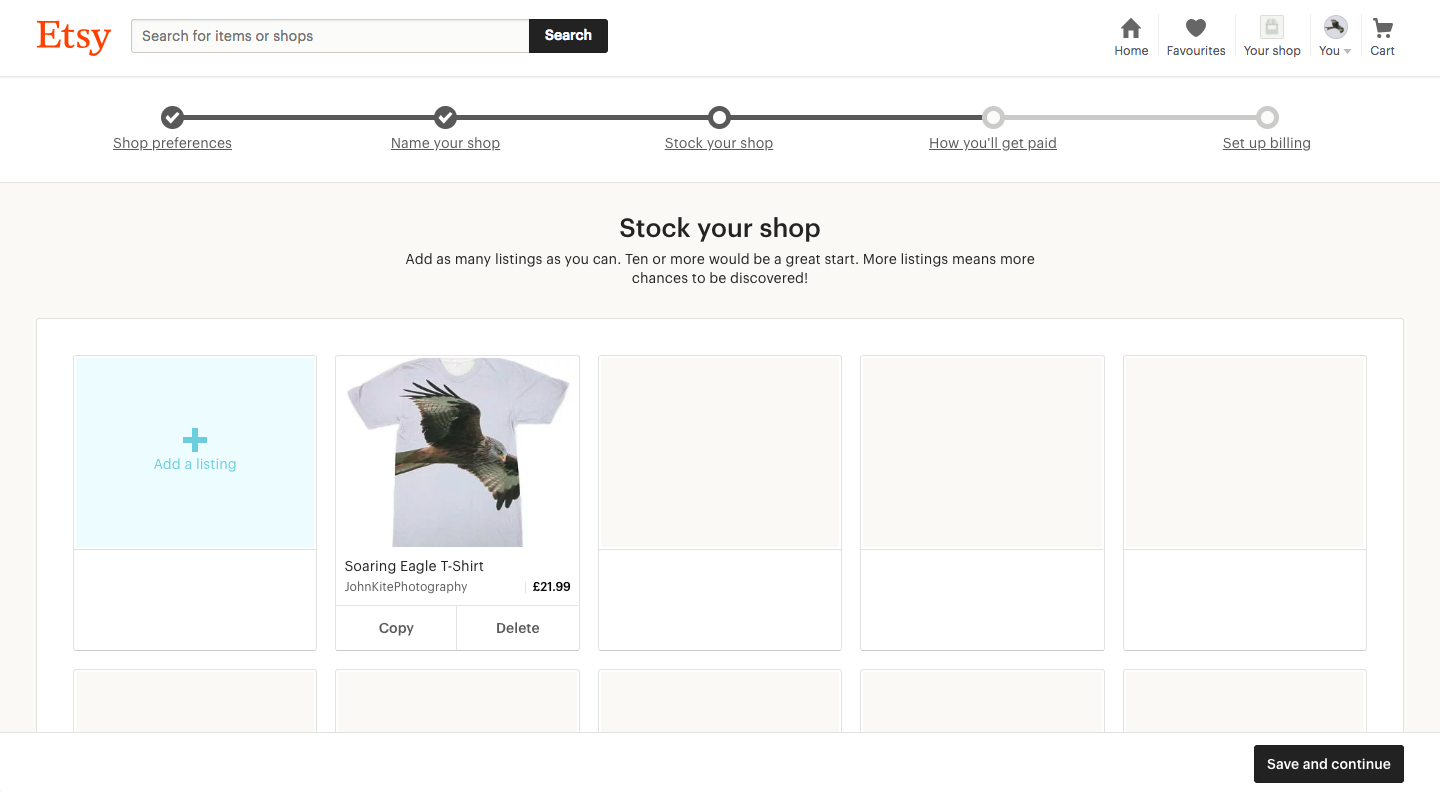Copy the Soaring Eagle T-Shirt listing
Screen dimensions: 1440x795
(x=395, y=627)
